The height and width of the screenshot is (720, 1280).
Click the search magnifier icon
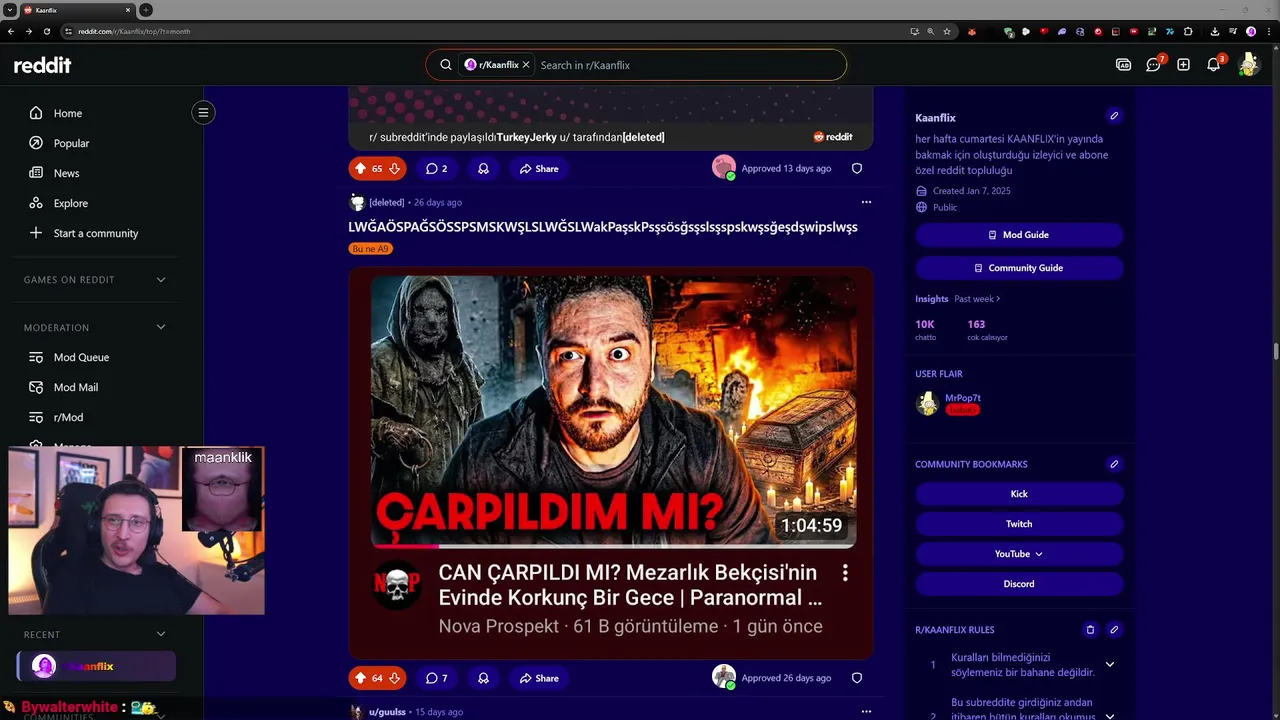pyautogui.click(x=445, y=65)
